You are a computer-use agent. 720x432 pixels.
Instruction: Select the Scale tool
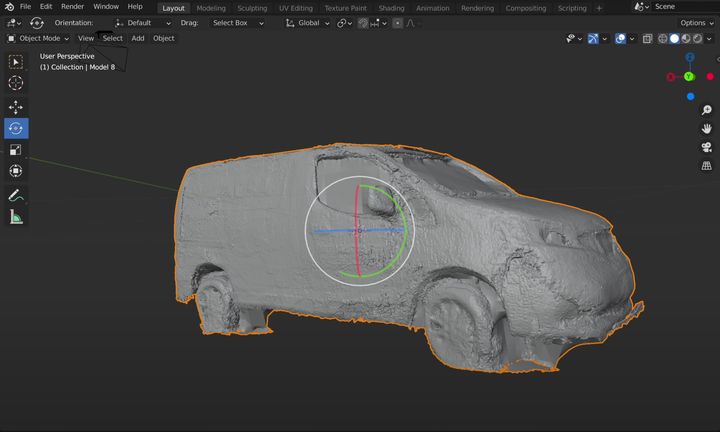(16, 150)
